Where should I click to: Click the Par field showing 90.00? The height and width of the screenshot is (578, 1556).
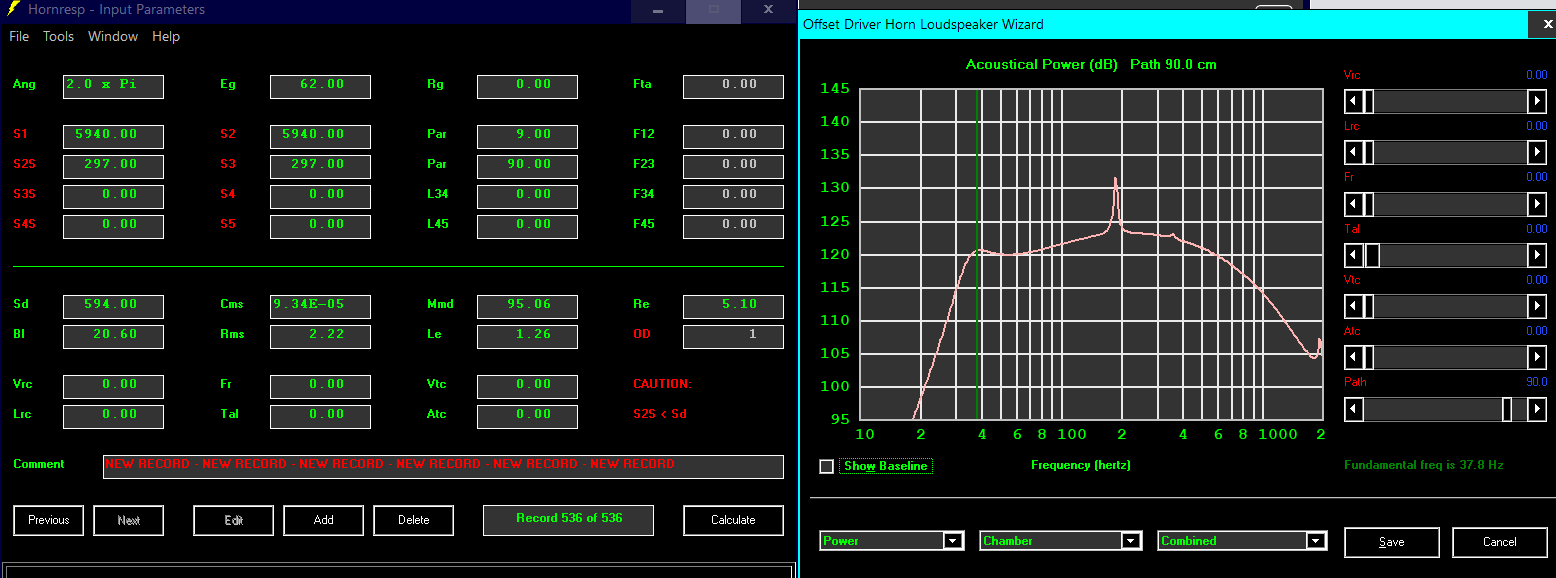click(527, 166)
